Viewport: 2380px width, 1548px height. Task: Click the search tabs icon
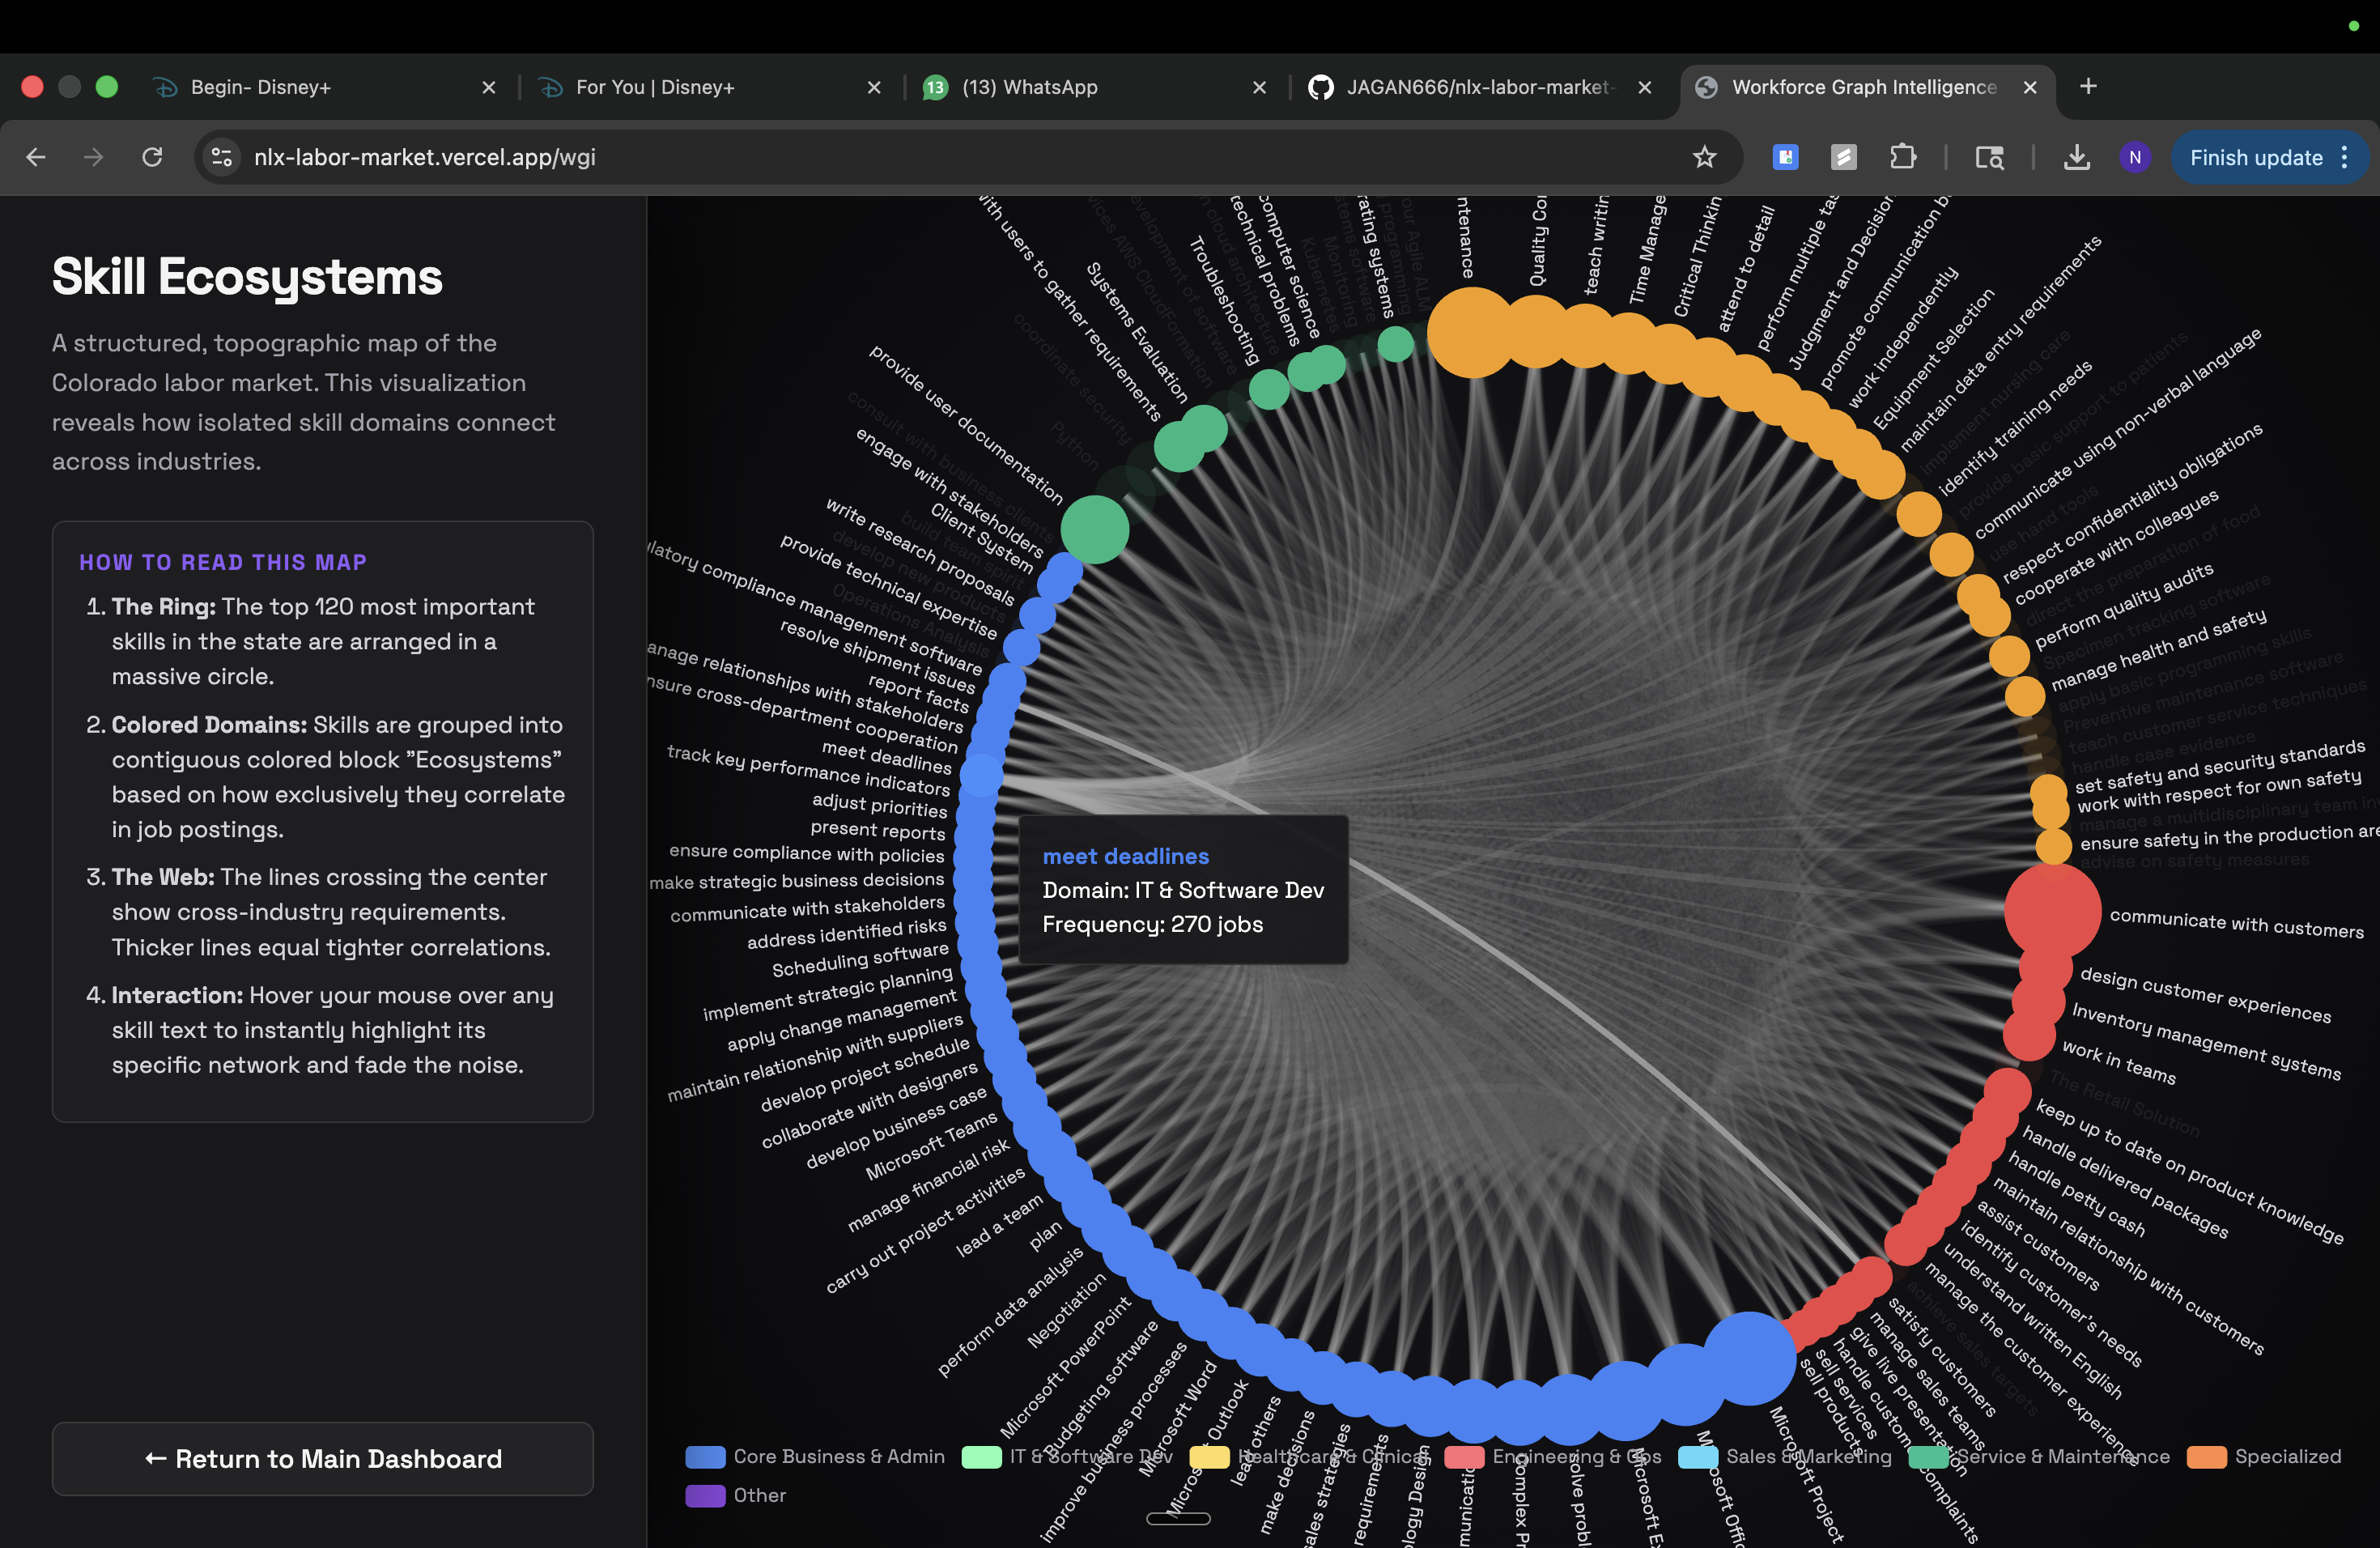coord(1988,157)
